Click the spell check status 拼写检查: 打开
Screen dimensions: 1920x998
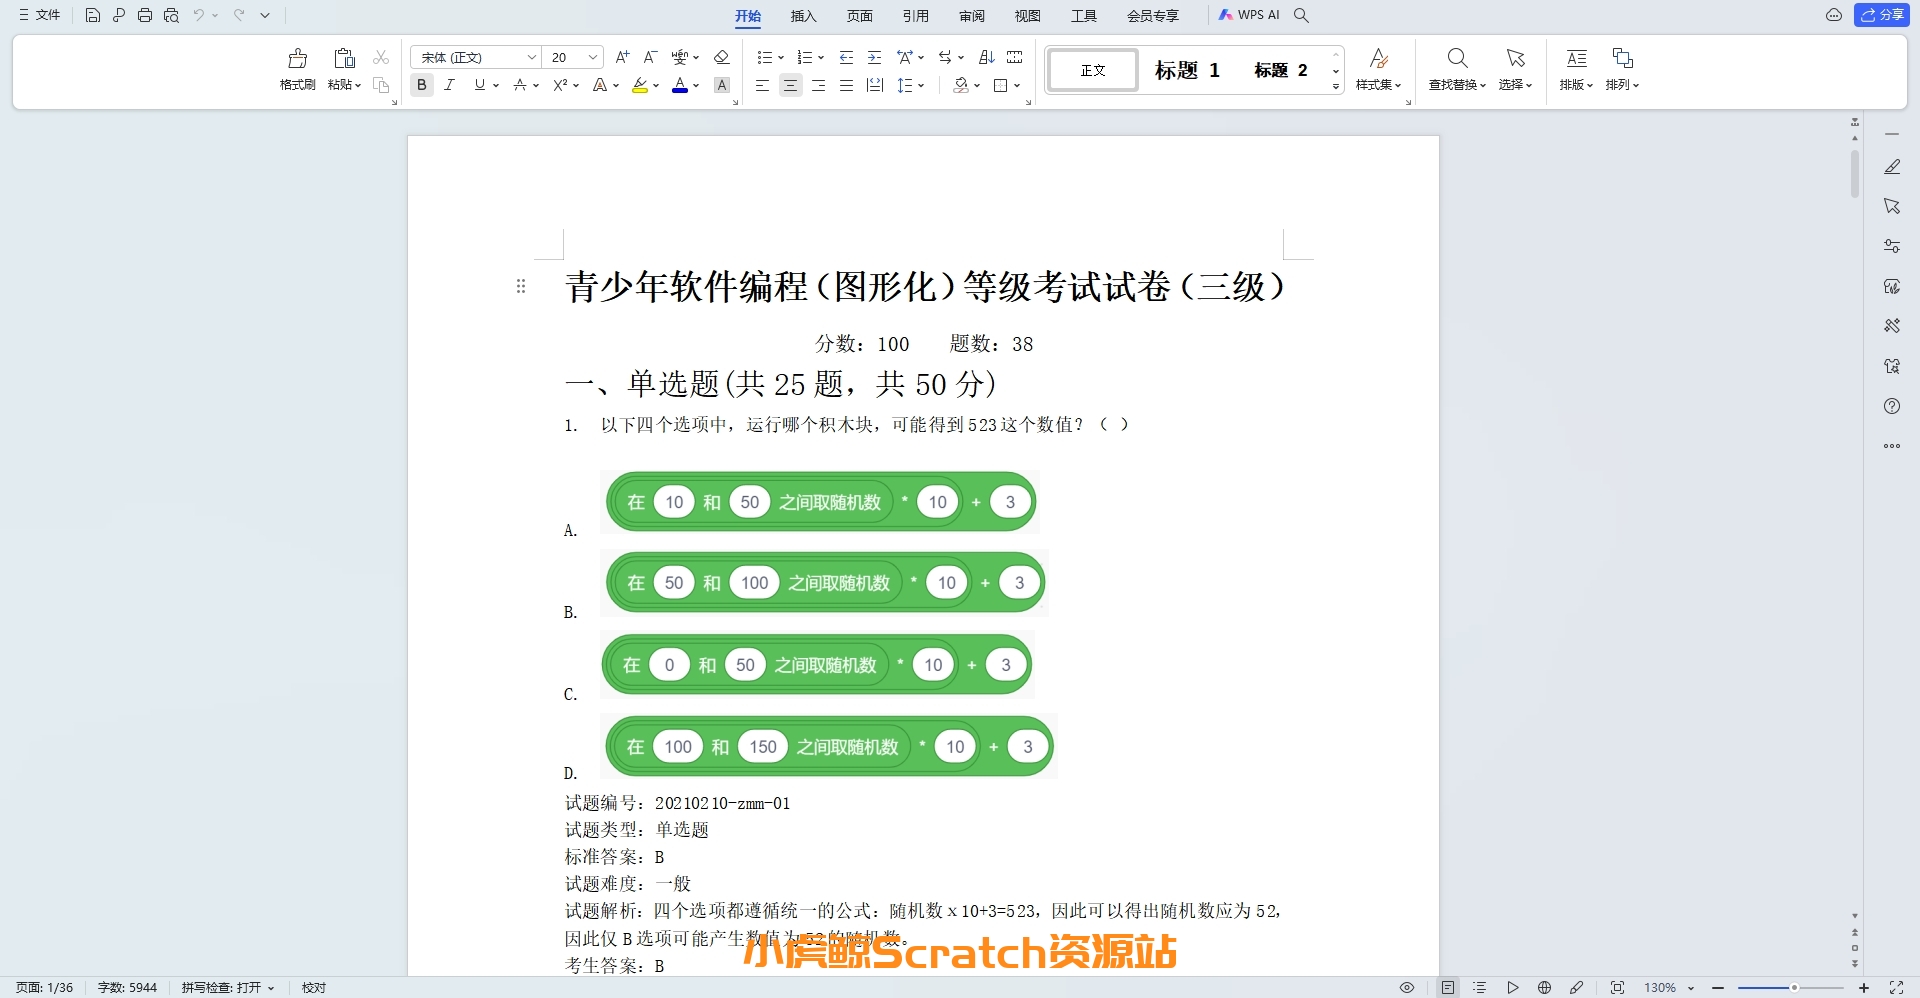pos(227,987)
